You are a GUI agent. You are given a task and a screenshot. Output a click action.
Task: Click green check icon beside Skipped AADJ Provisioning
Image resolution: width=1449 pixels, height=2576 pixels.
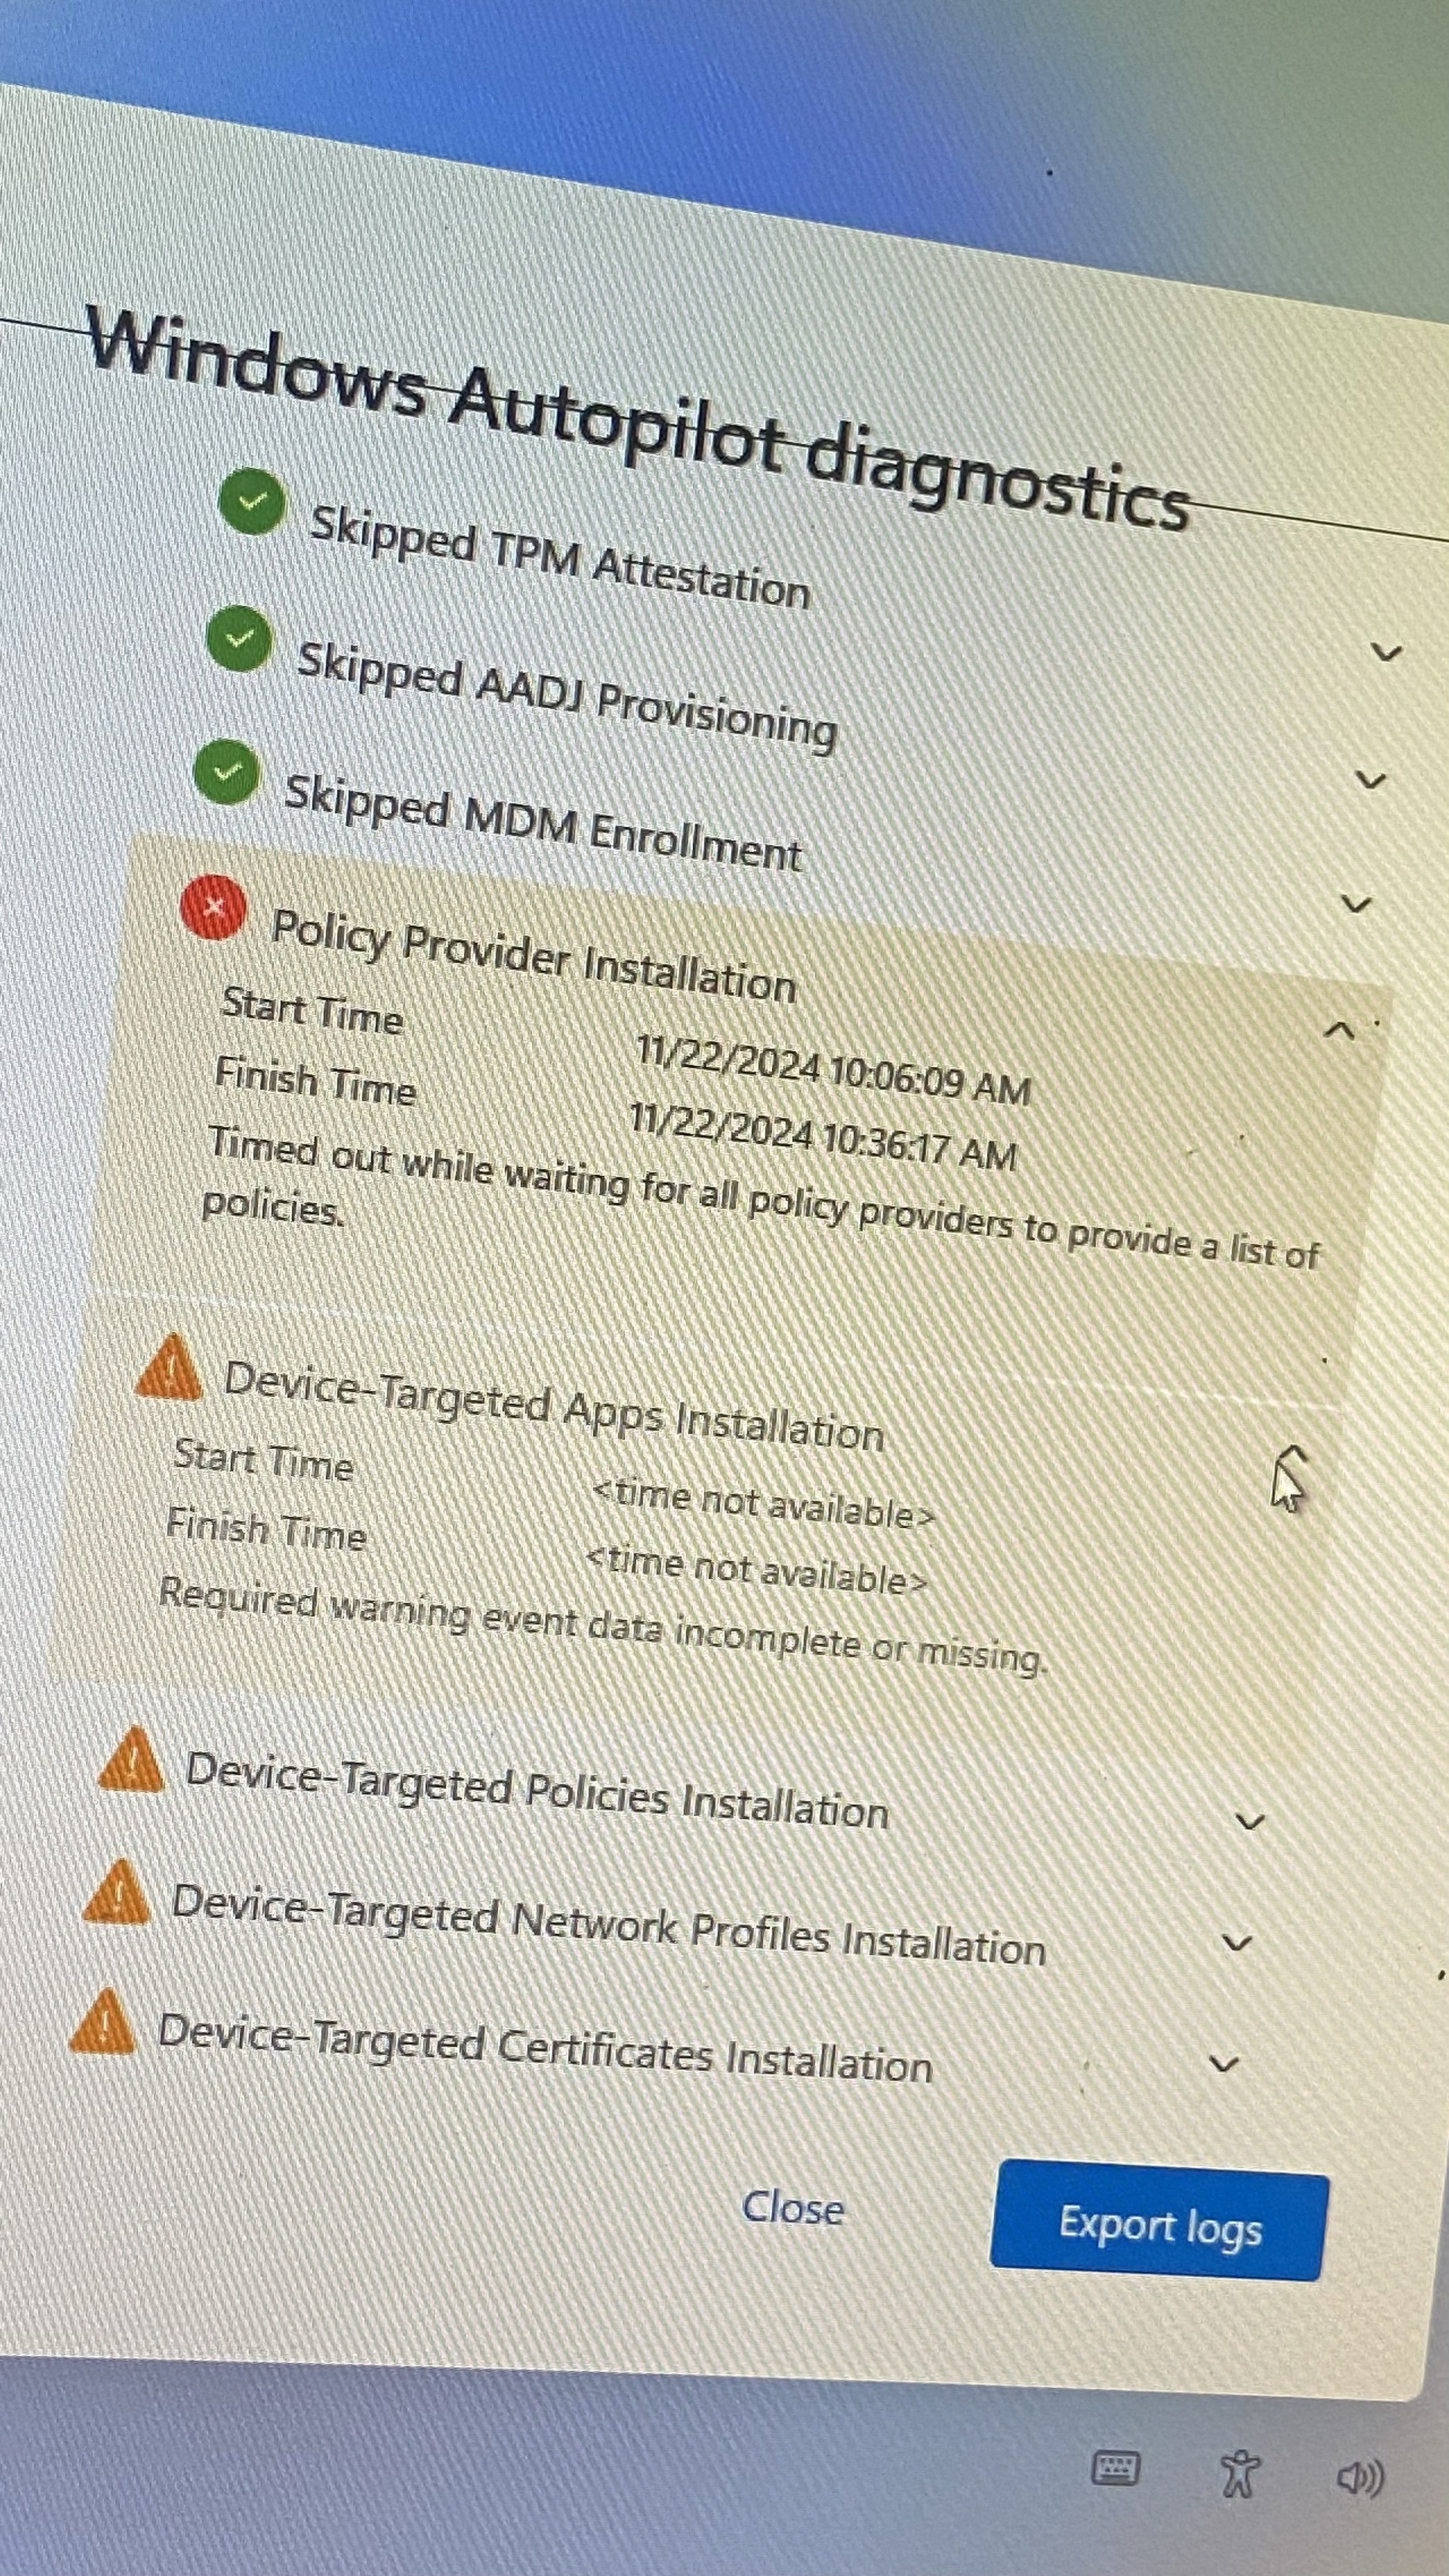[240, 637]
